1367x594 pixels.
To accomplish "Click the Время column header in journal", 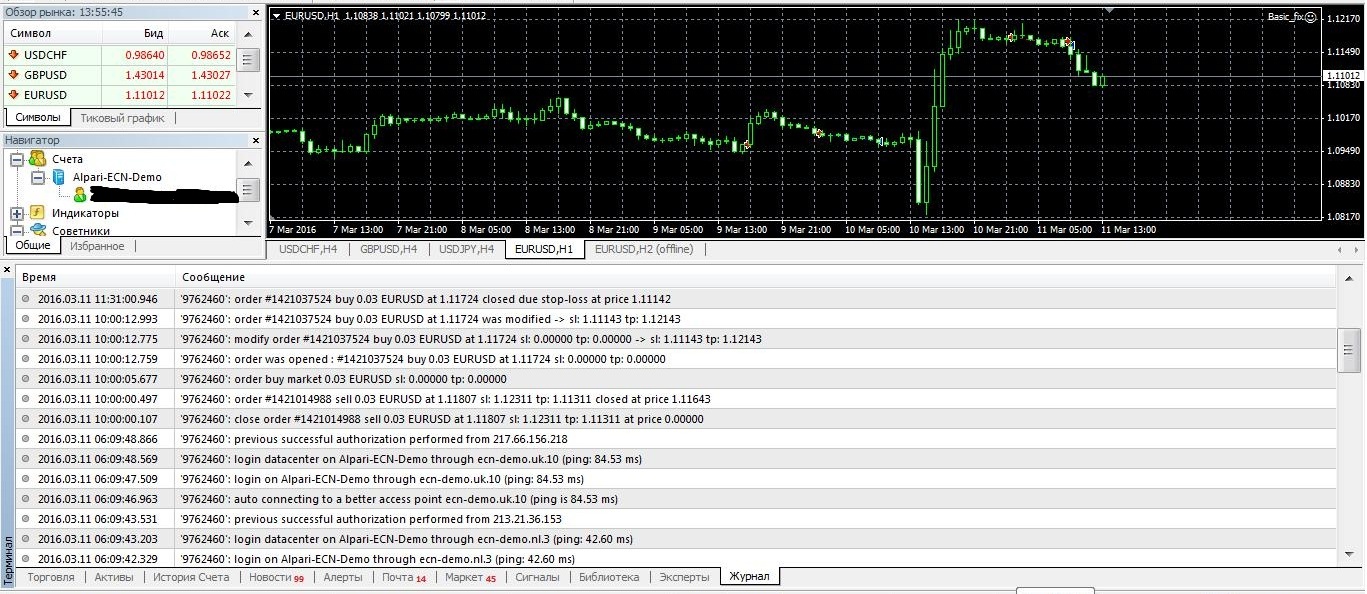I will 95,277.
